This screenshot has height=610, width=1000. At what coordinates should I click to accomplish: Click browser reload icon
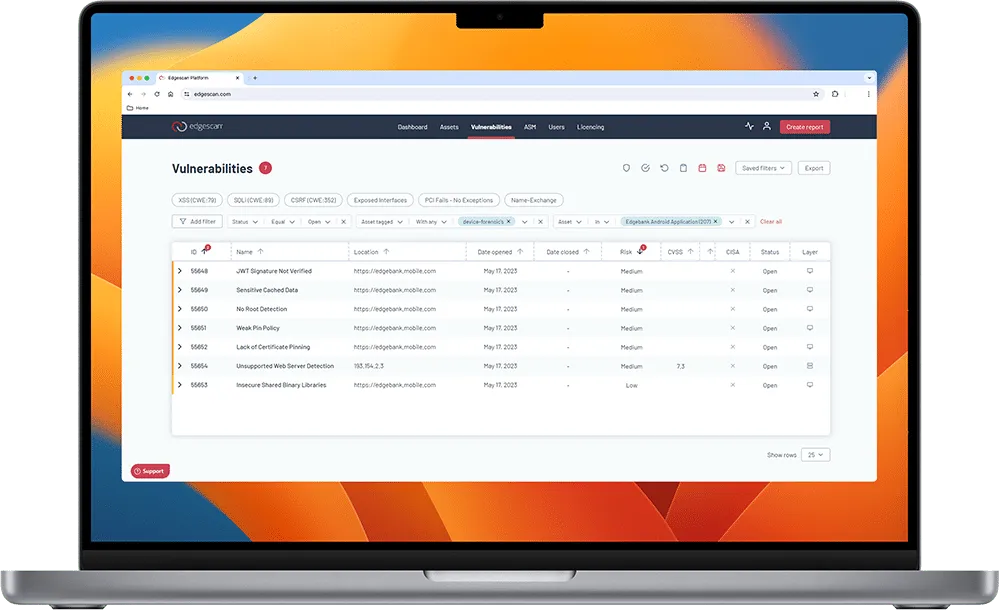pyautogui.click(x=157, y=94)
